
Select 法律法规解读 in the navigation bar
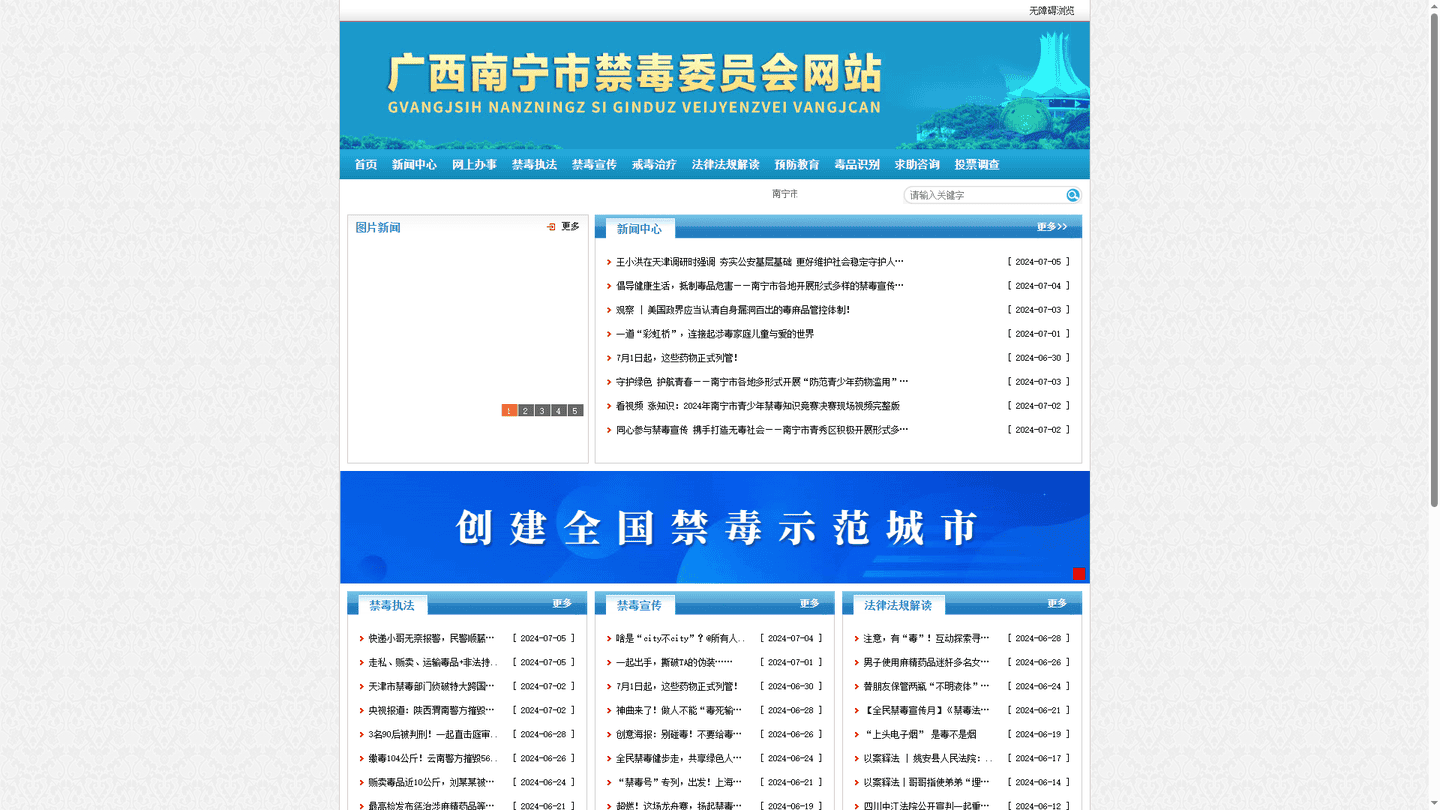pos(726,165)
